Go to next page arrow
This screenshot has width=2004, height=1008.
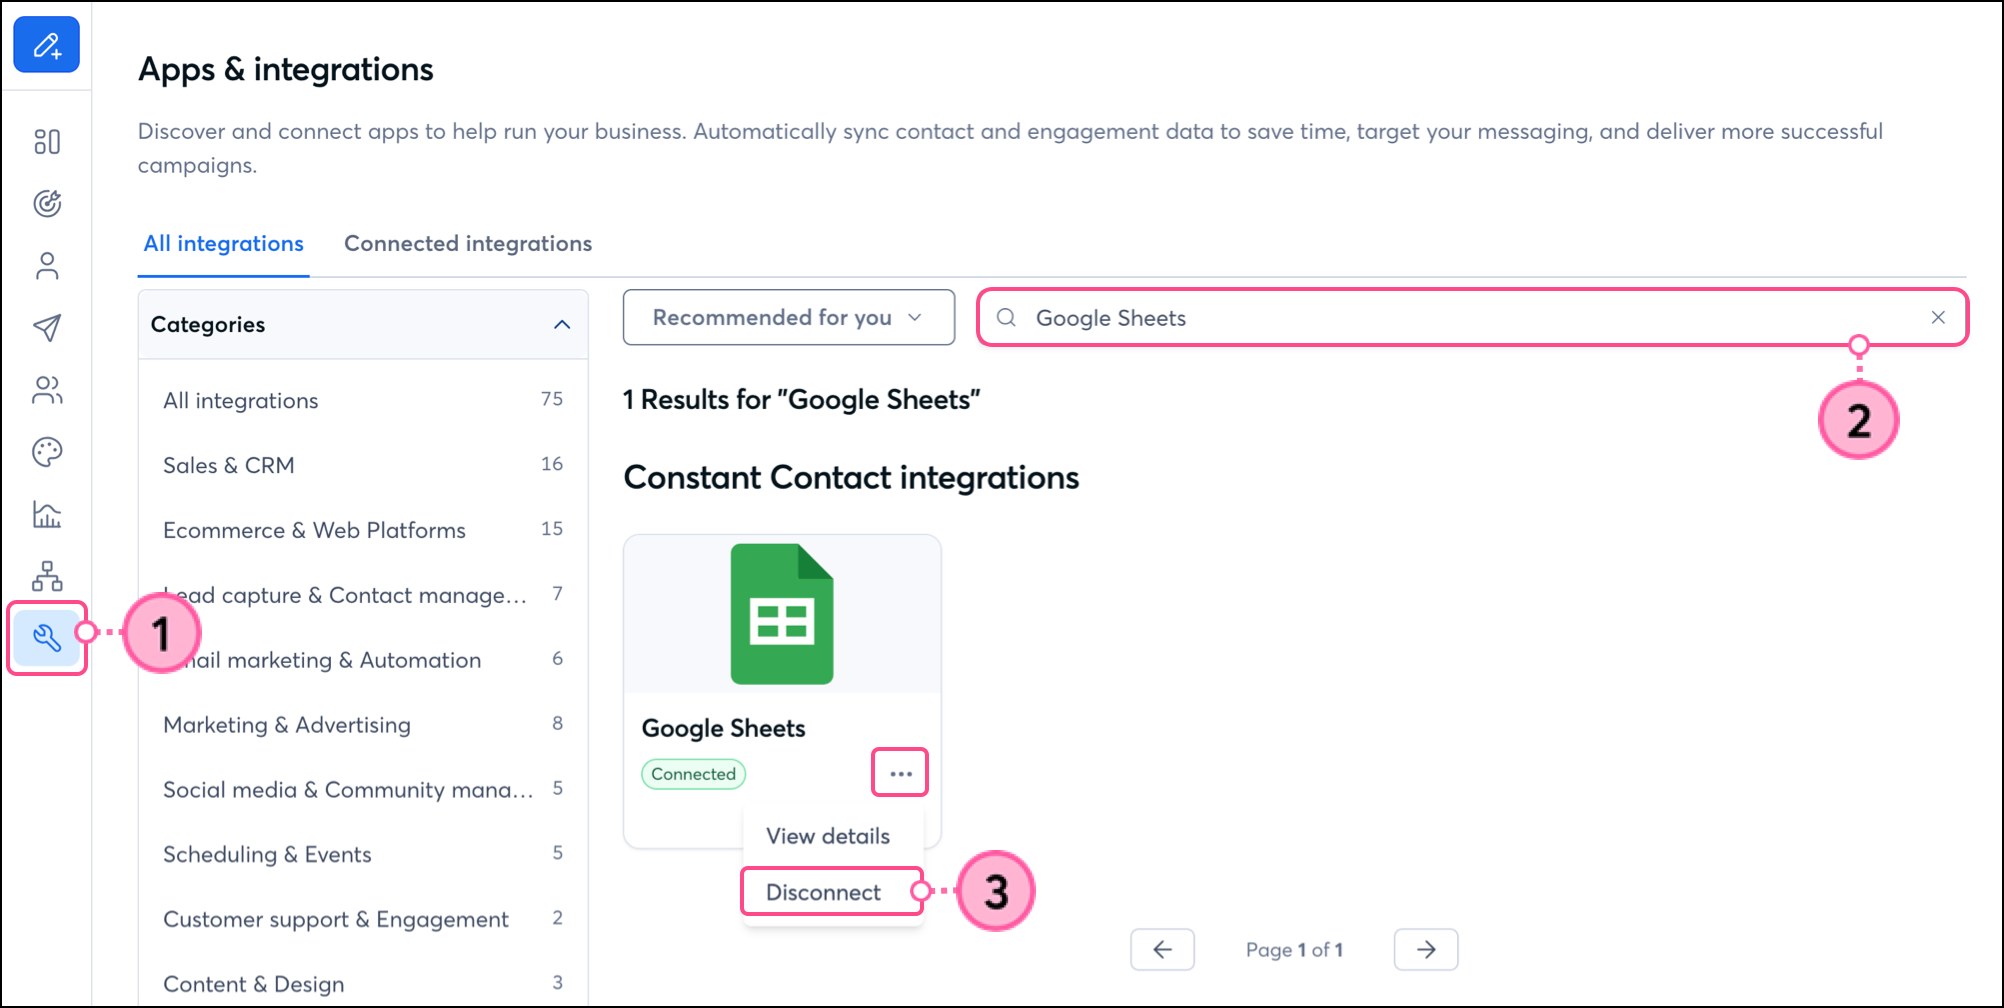[x=1426, y=949]
